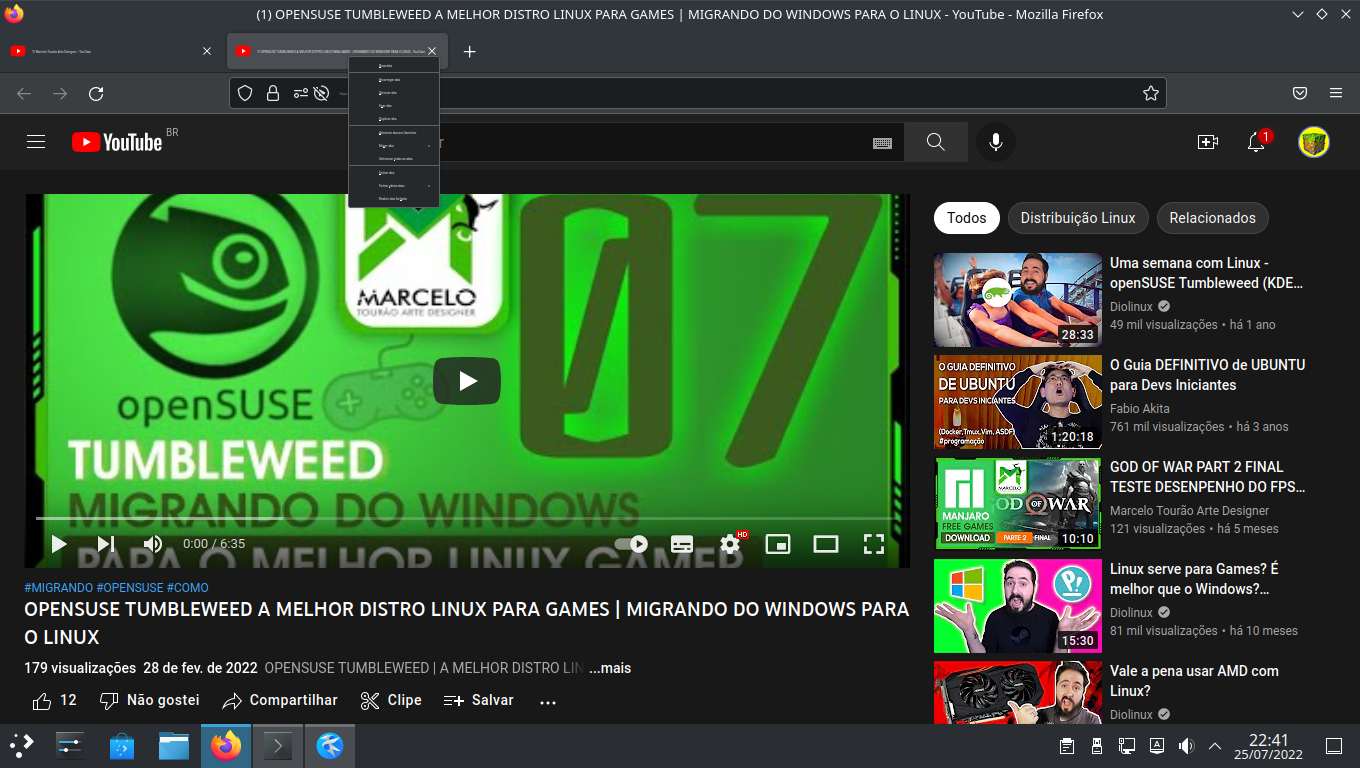Open the Pocket save icon

pos(1300,93)
